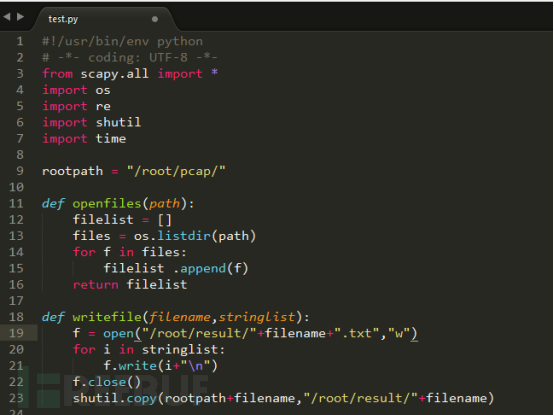Image resolution: width=554 pixels, height=415 pixels.
Task: Click 'return filelist' statement
Action: tap(130, 284)
